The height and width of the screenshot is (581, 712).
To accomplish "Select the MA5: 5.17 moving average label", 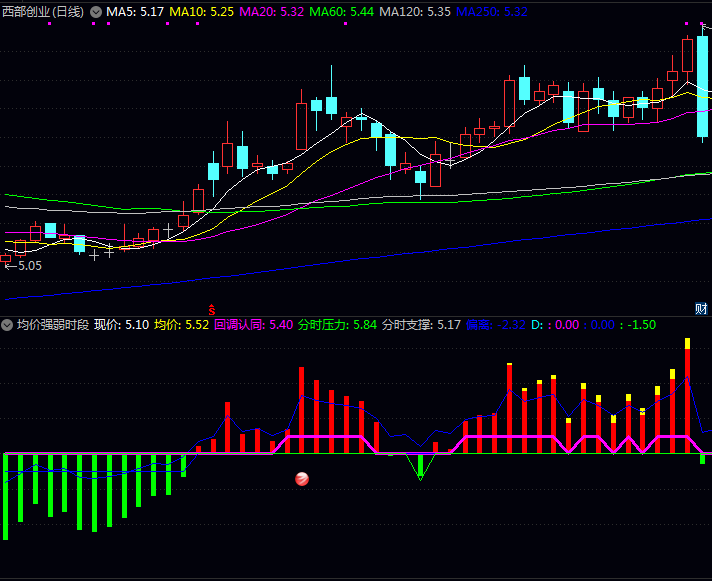I will click(135, 12).
